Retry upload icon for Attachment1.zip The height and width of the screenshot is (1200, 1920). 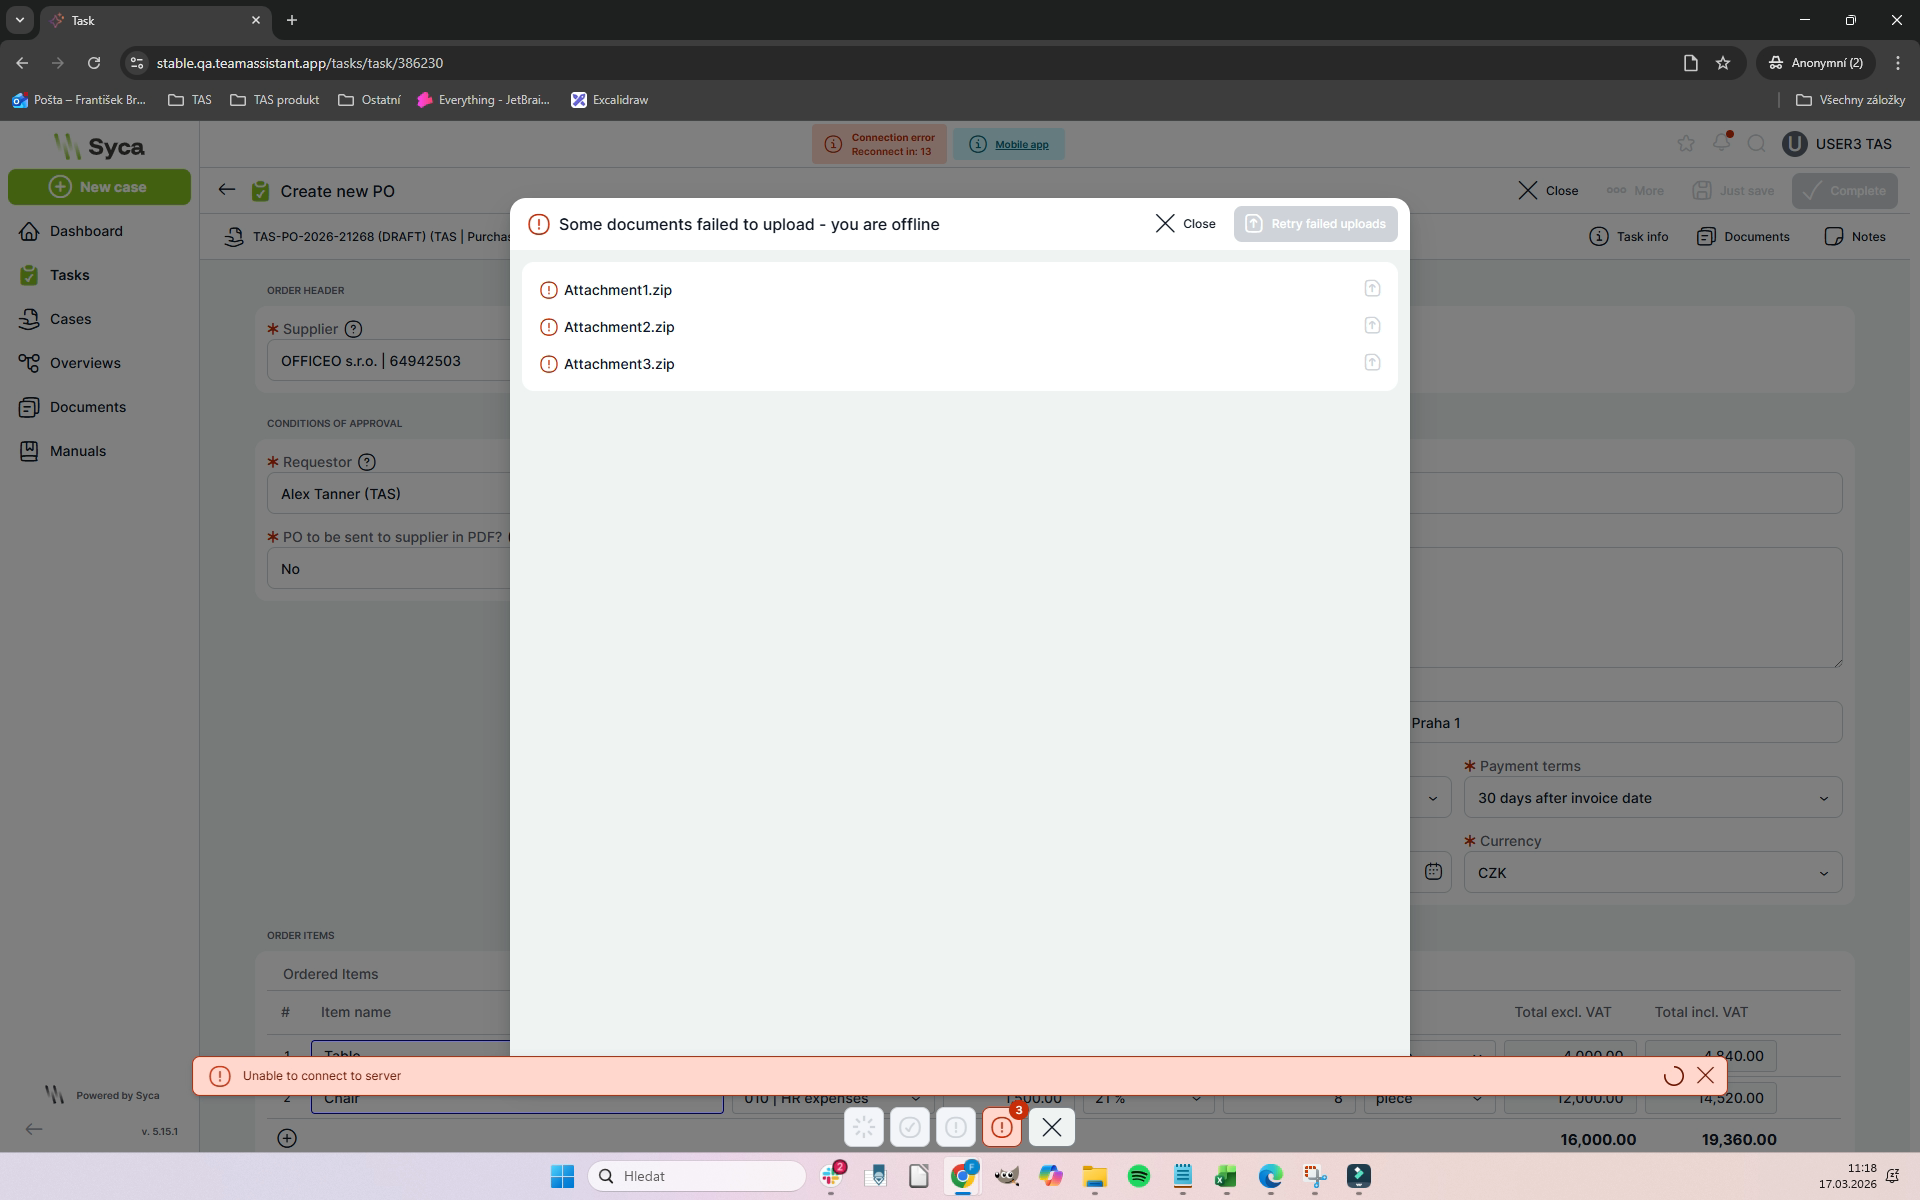pos(1372,288)
